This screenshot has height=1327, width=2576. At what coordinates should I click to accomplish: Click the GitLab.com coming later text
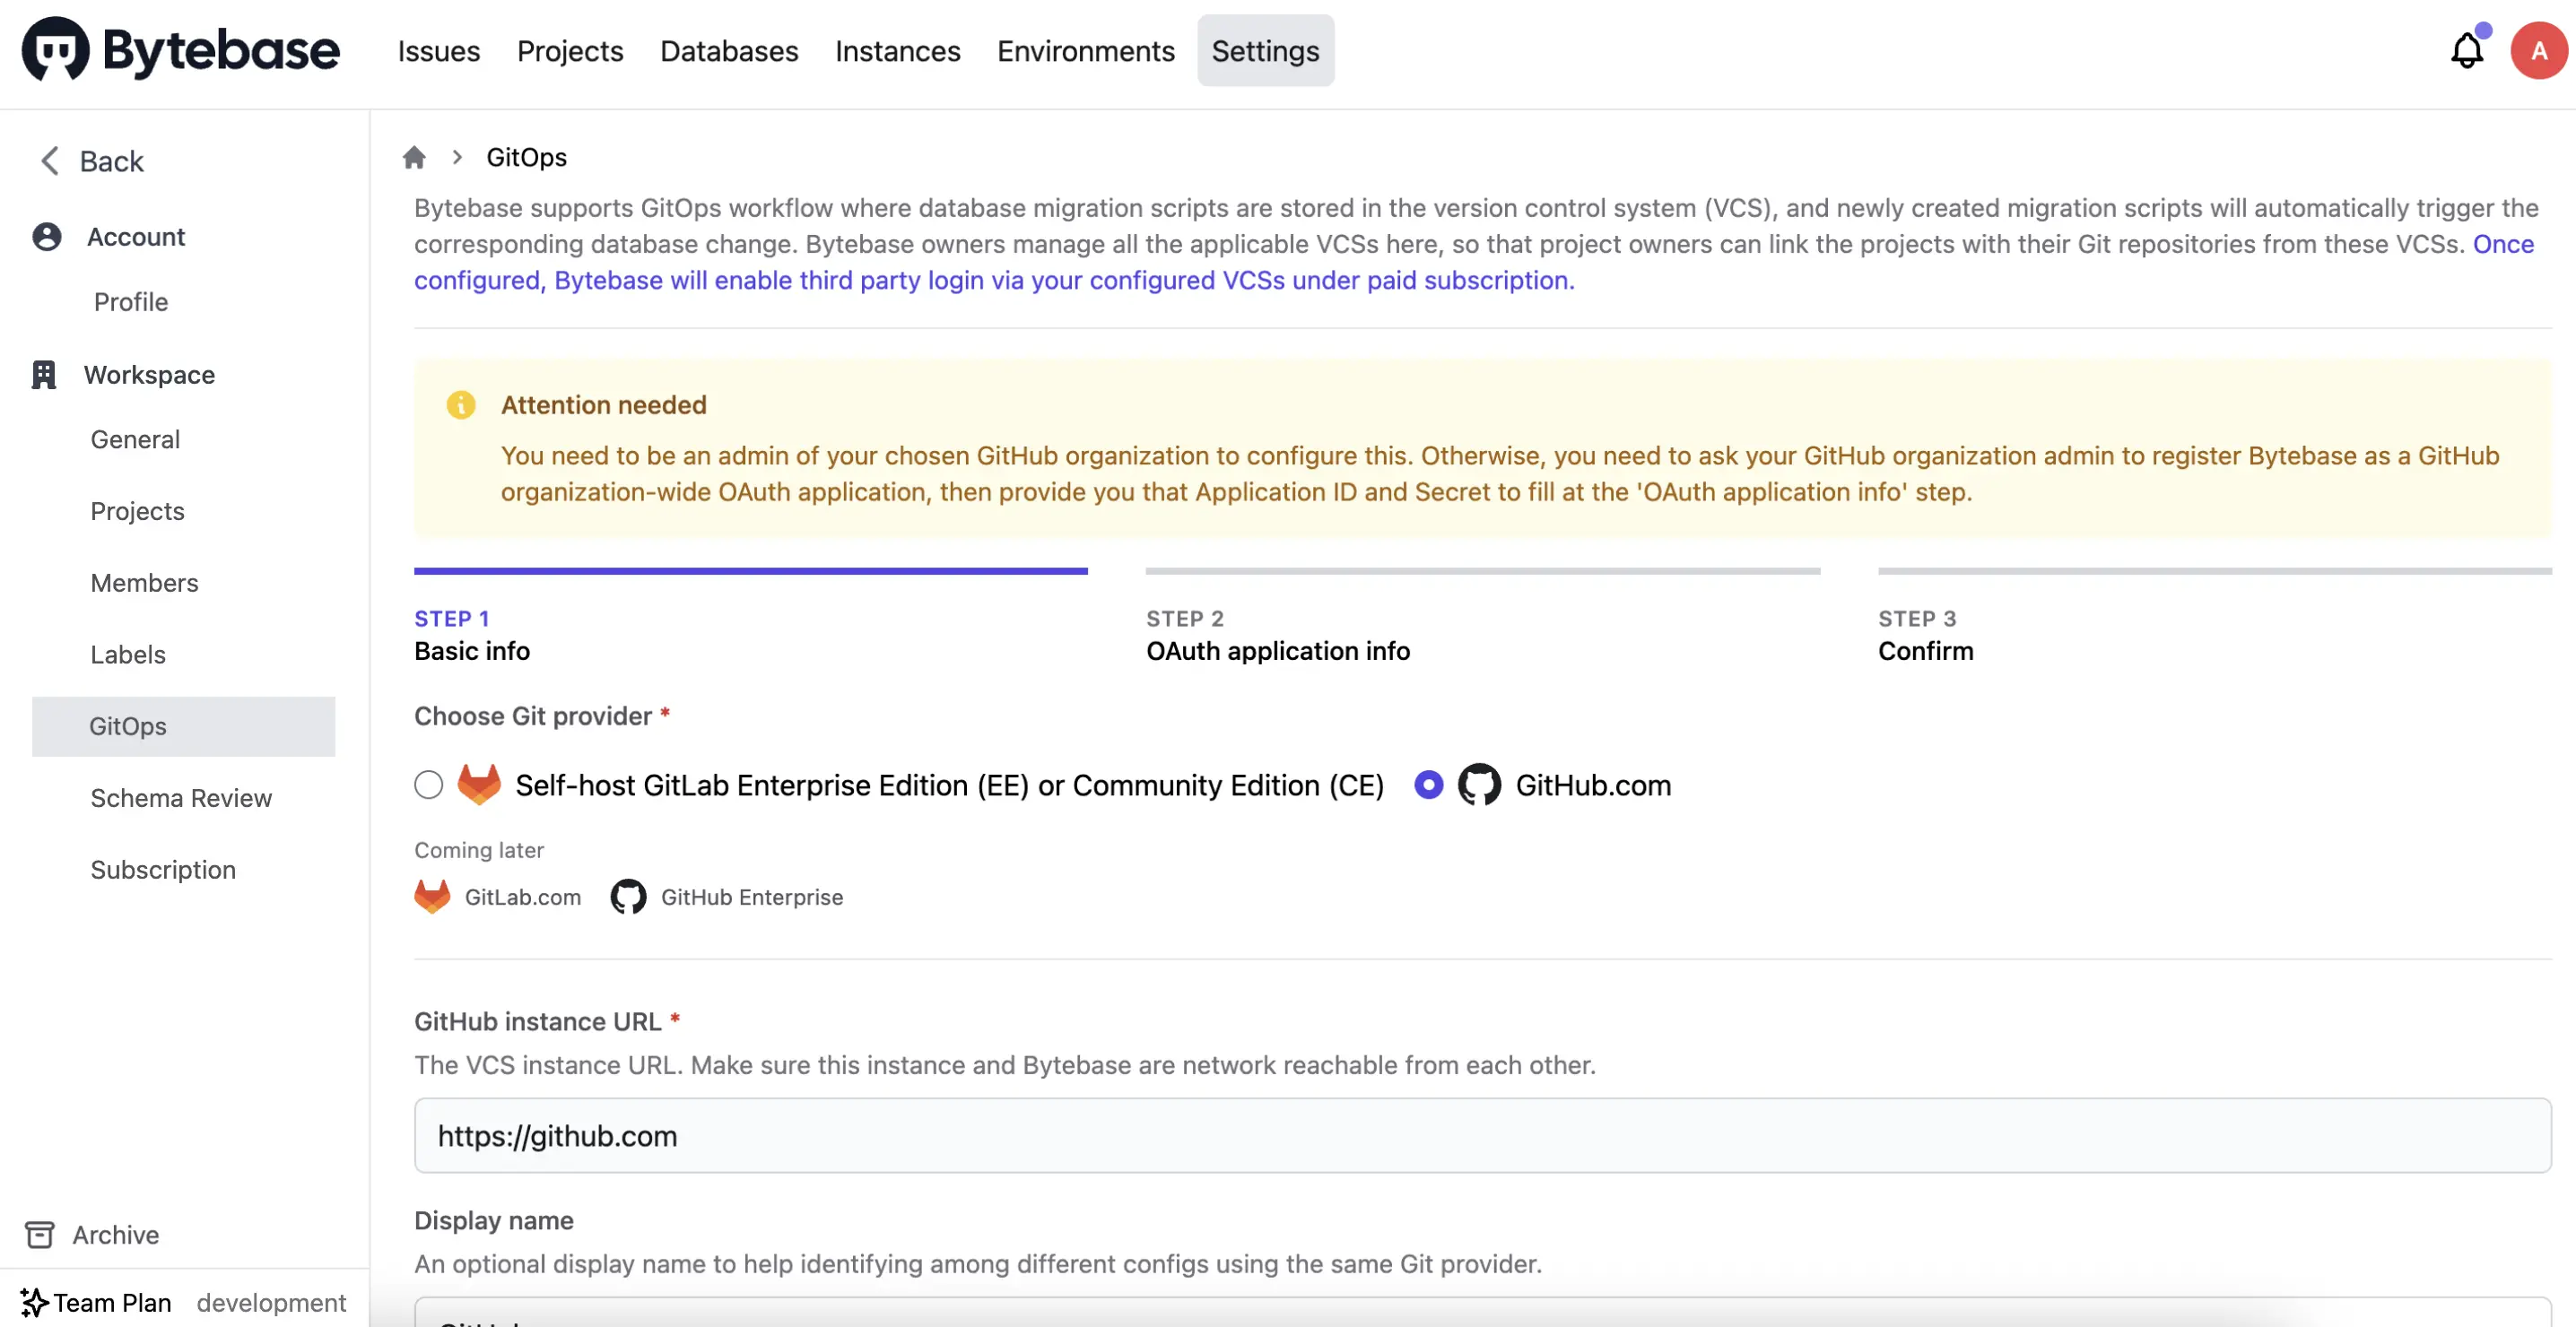pyautogui.click(x=522, y=897)
